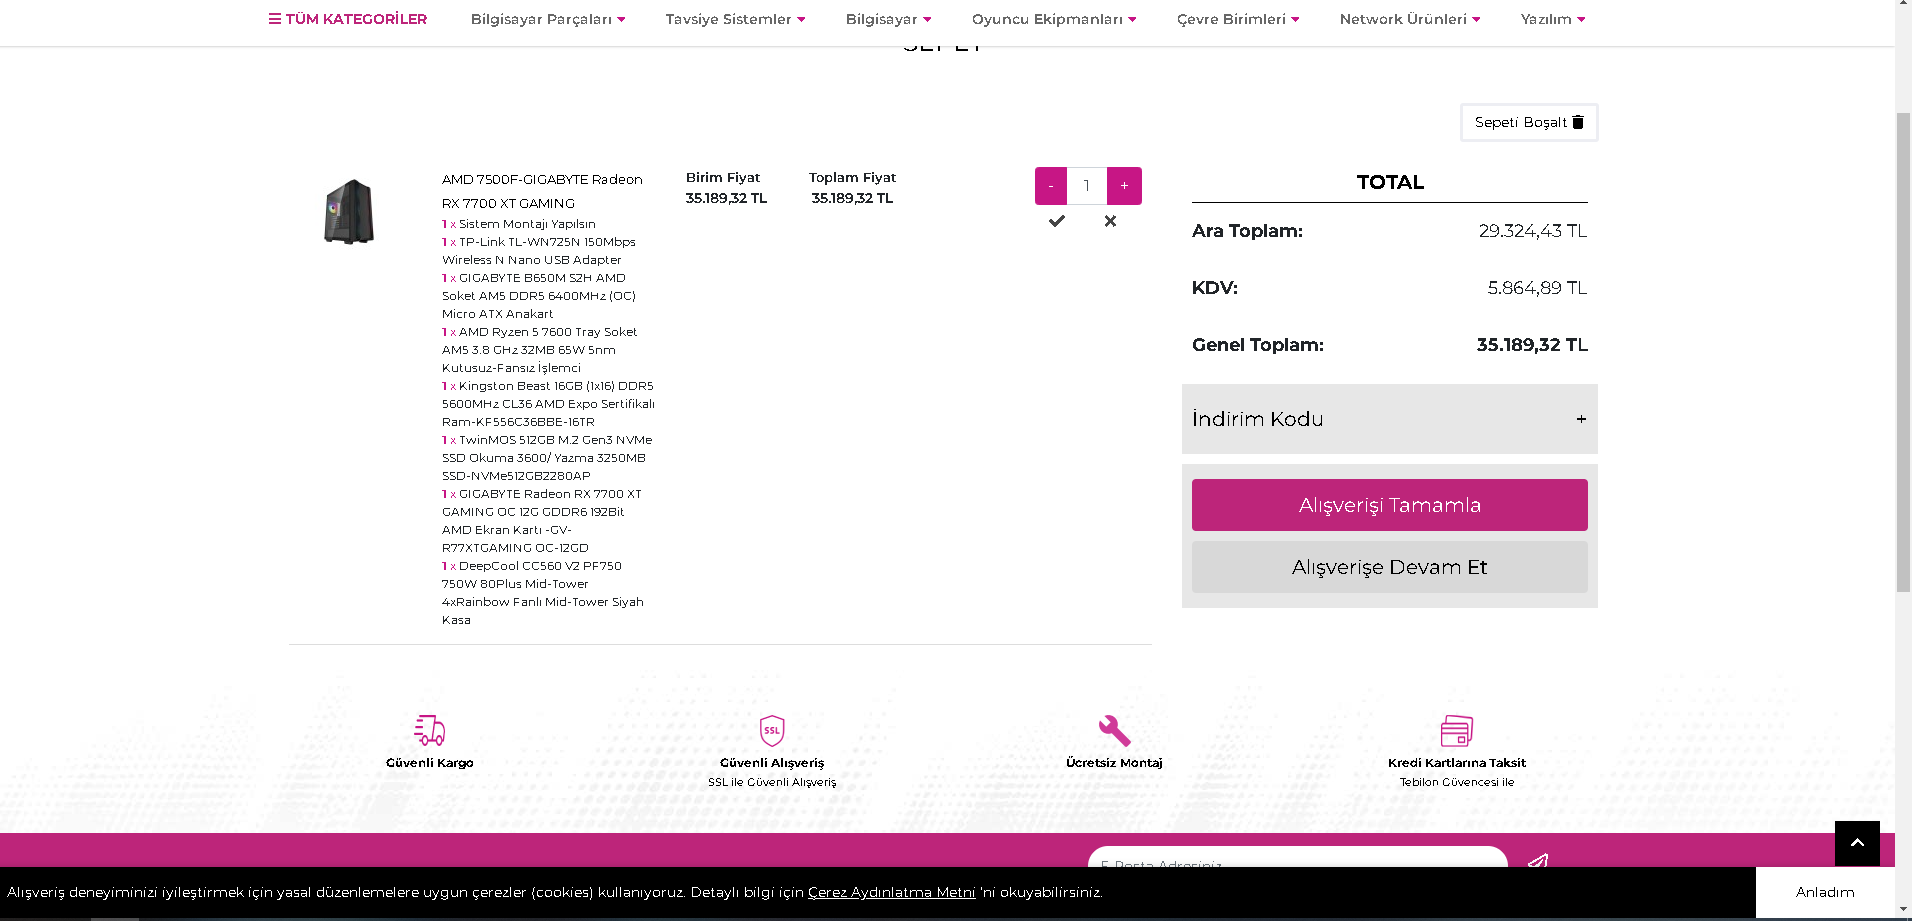Click Alışverişe Devam Et button
1912x921 pixels.
[x=1390, y=567]
